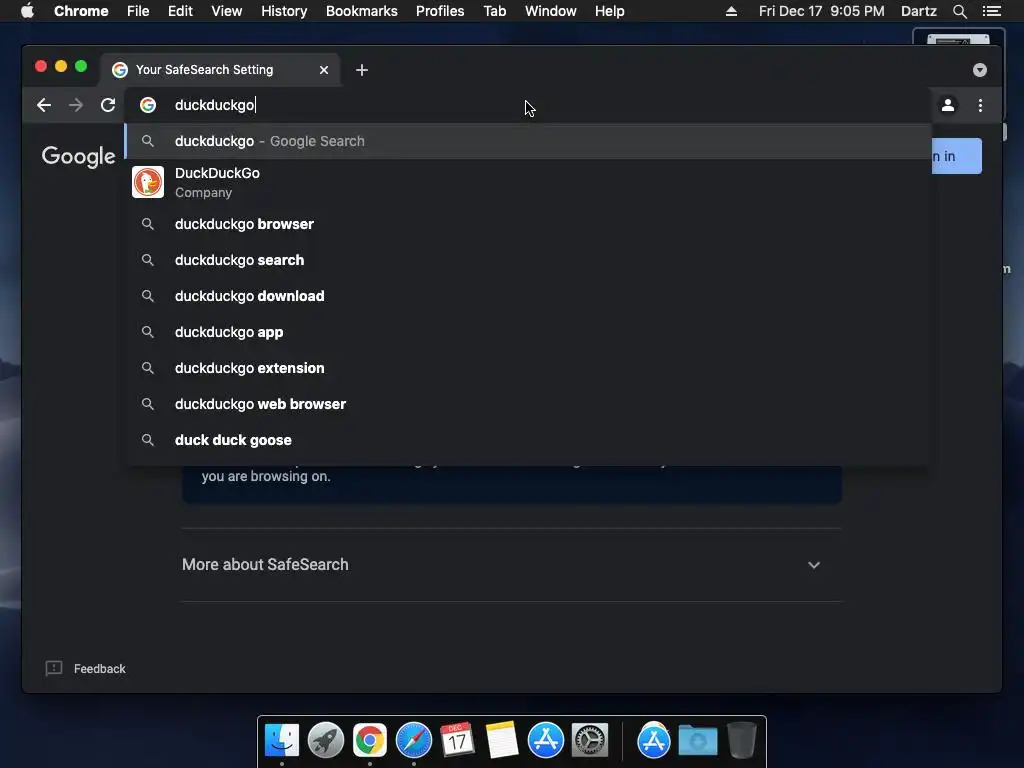This screenshot has height=768, width=1024.
Task: Click the address bar containing duckduckgo
Action: tap(528, 105)
